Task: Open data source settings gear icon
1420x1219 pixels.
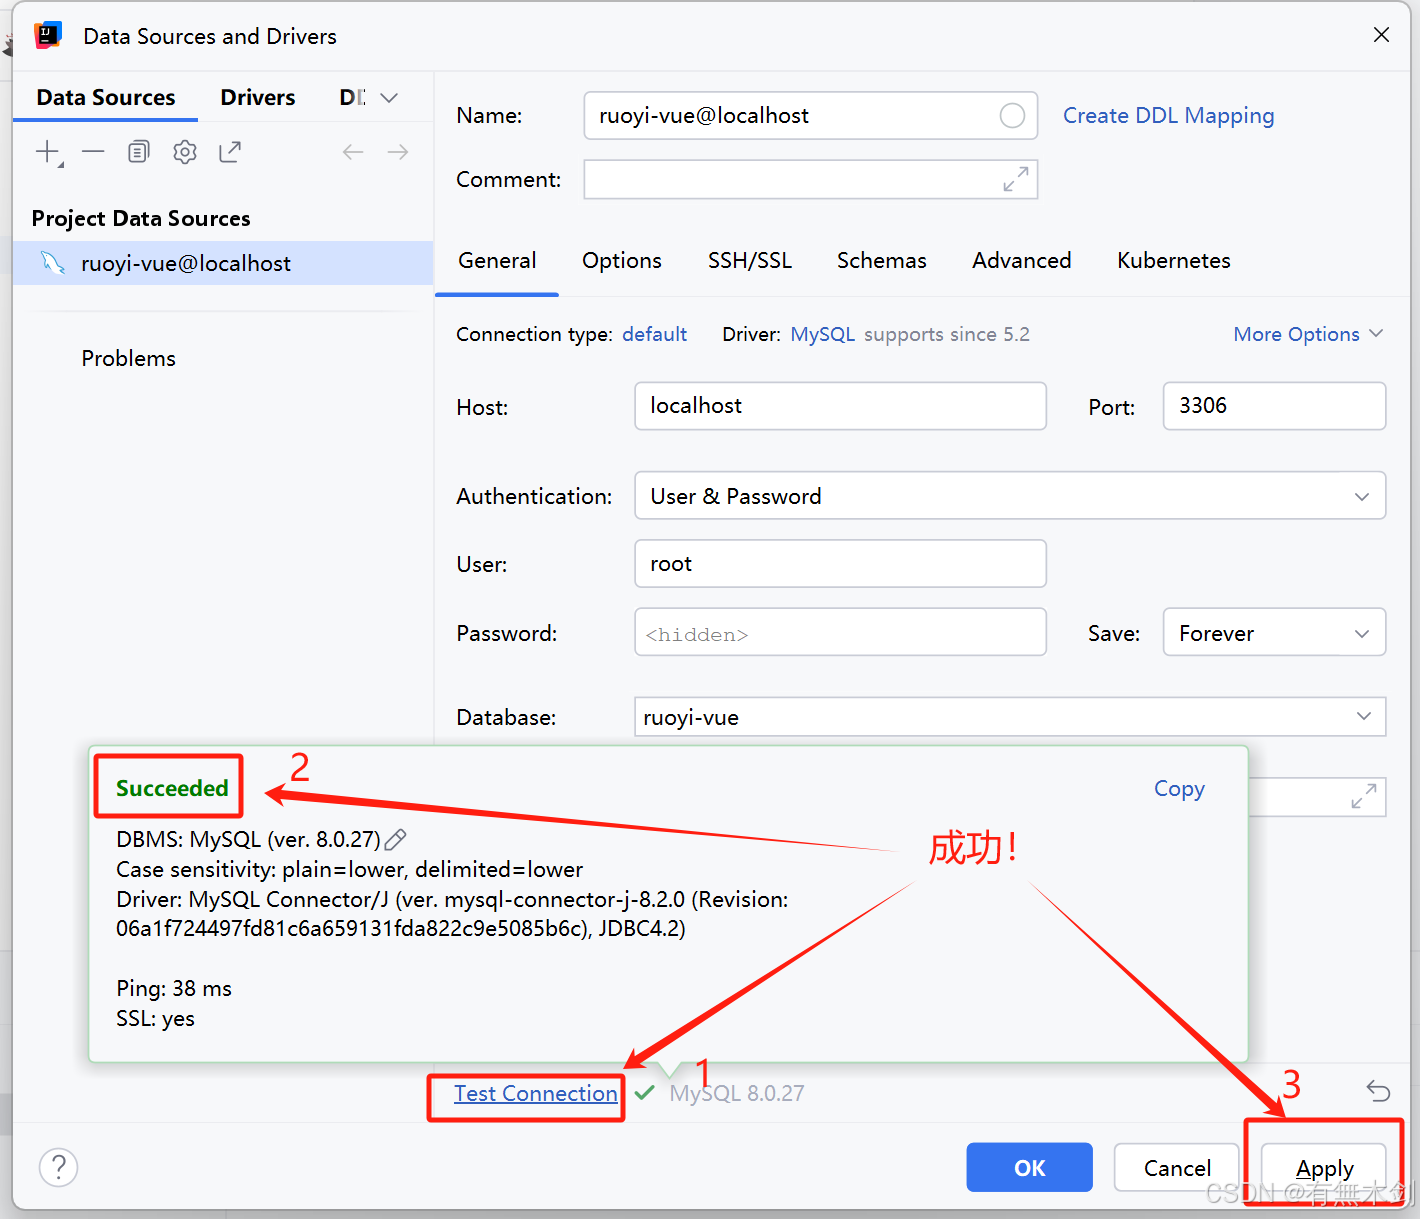Action: (x=185, y=152)
